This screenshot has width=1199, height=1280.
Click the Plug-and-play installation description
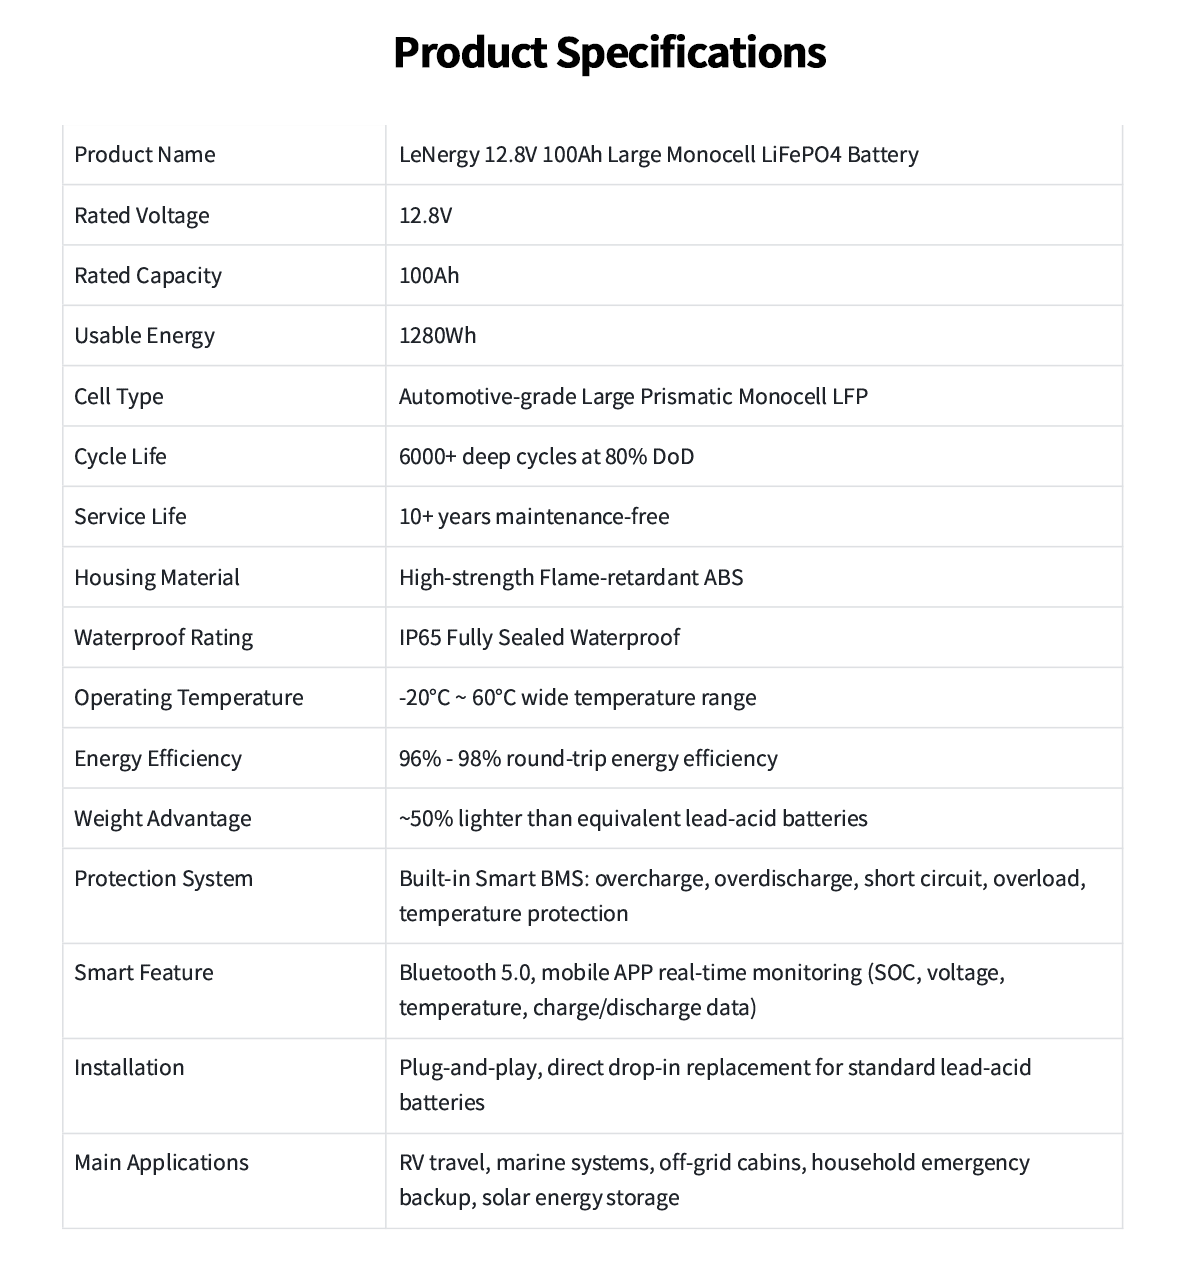(x=715, y=1084)
